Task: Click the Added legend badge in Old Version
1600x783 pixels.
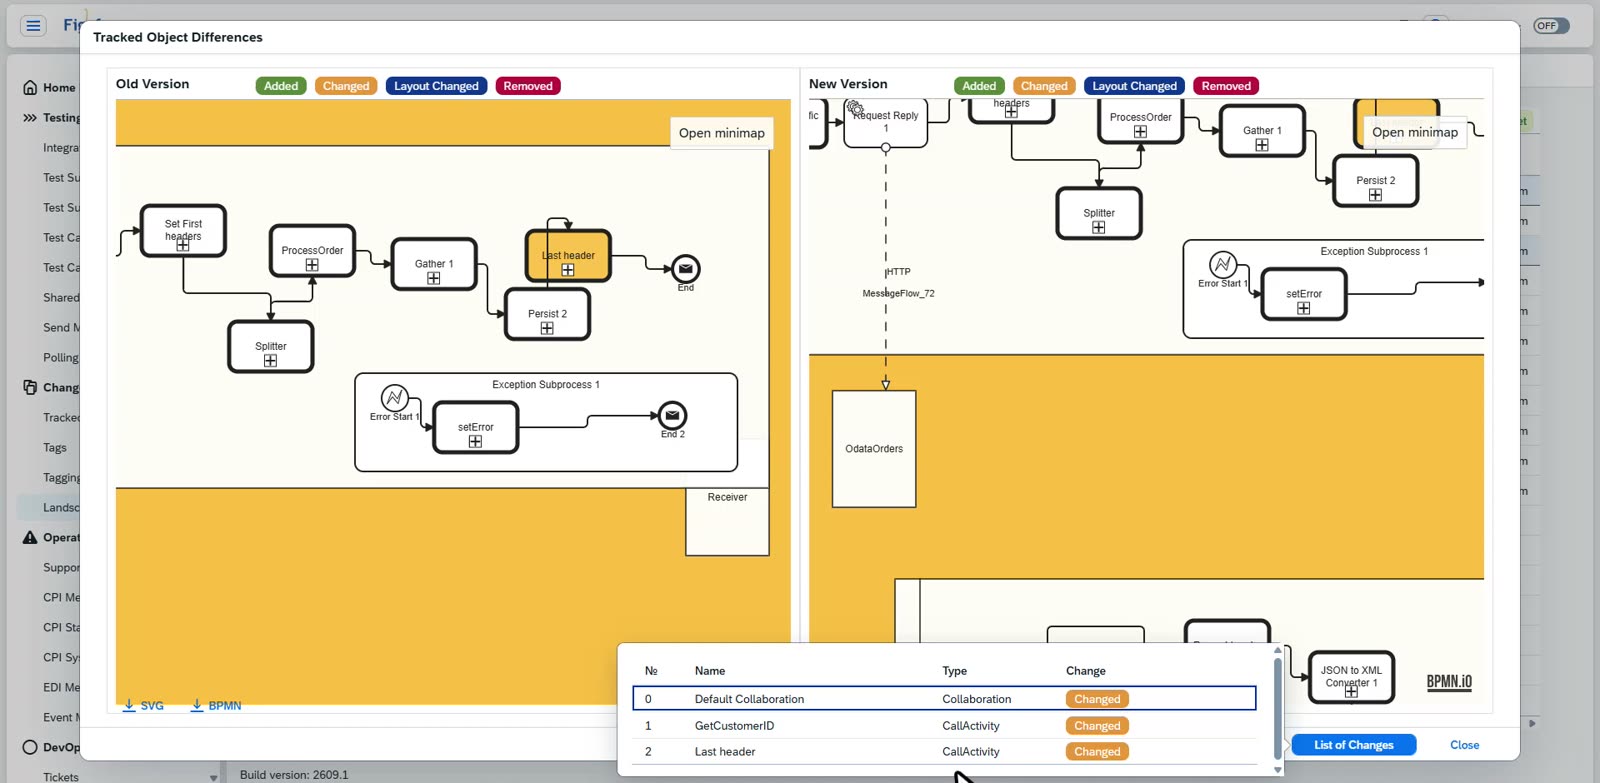Action: tap(281, 86)
